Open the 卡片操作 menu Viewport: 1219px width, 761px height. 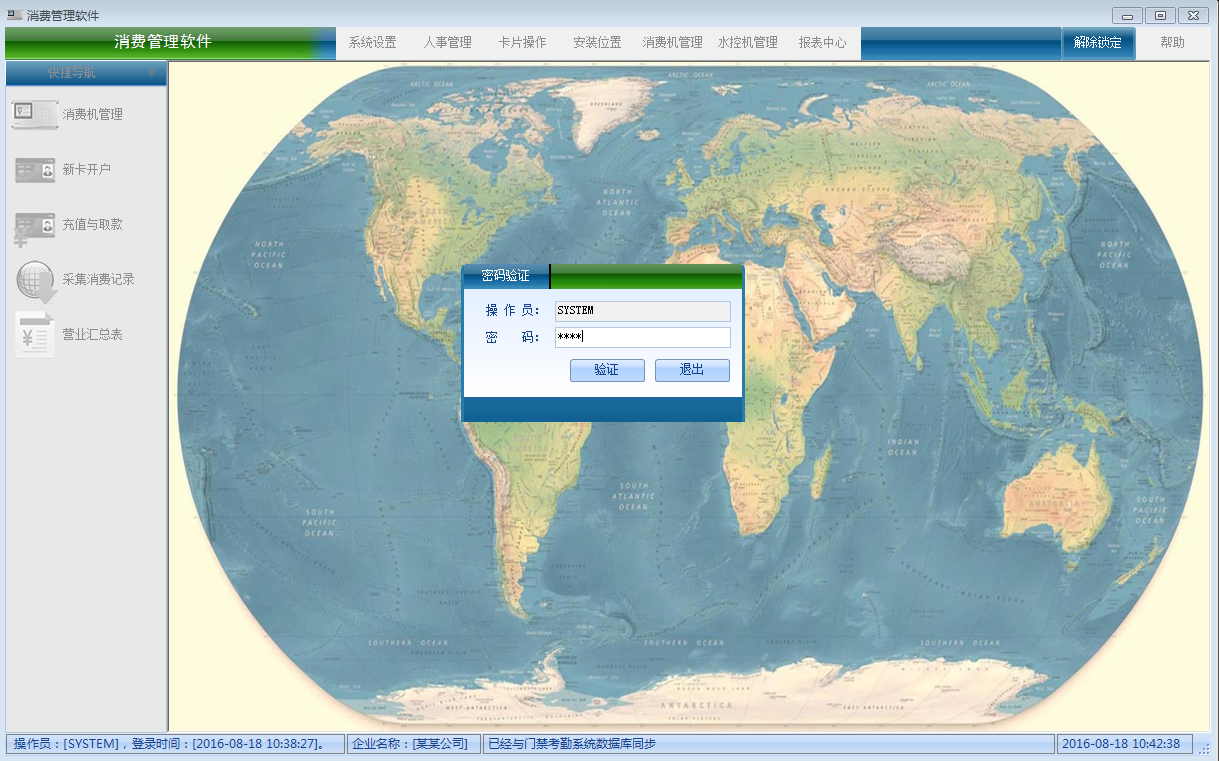(522, 43)
